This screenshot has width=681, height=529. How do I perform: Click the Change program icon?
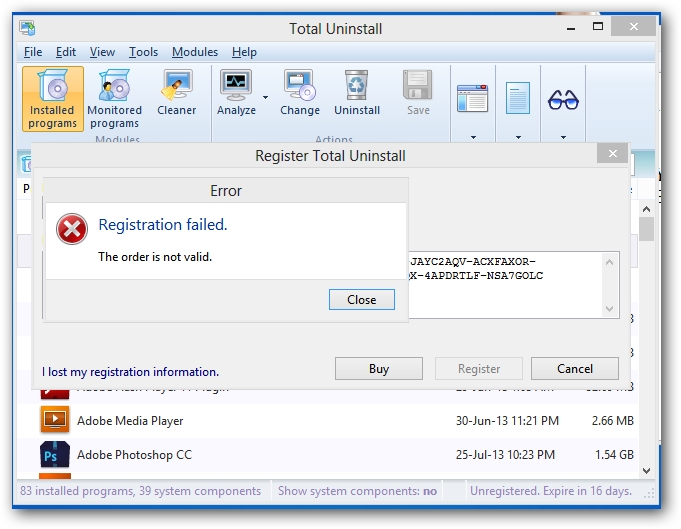(300, 94)
